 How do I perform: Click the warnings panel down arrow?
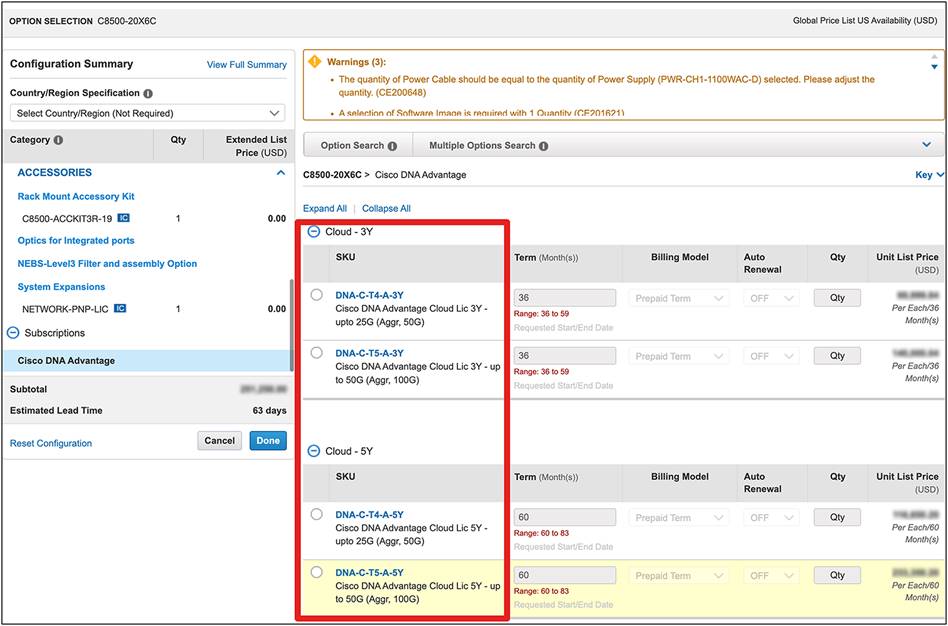coord(935,67)
